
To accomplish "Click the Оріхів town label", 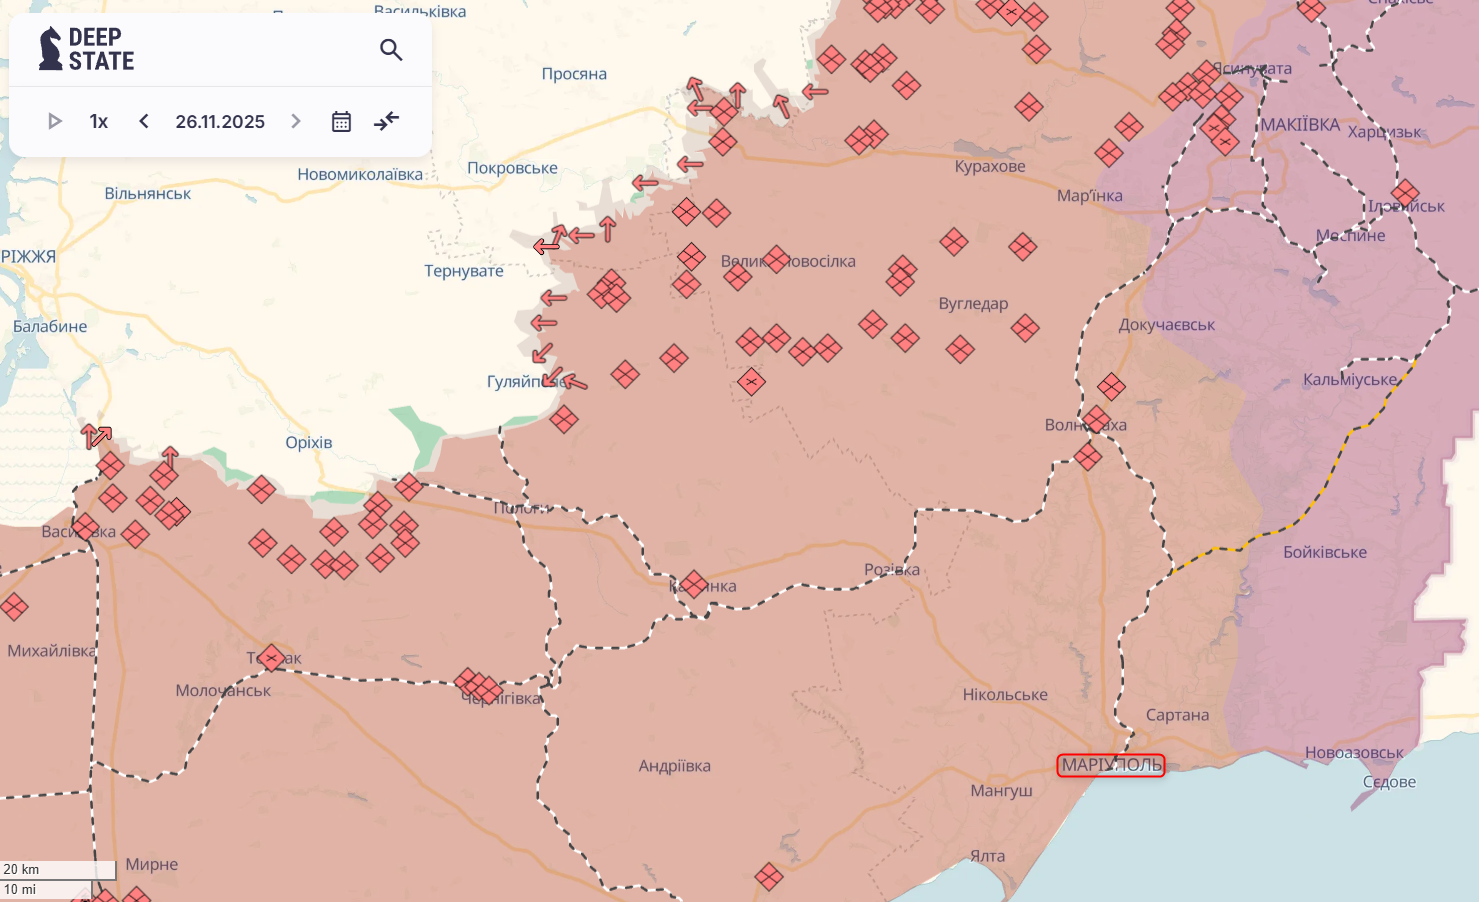I will coord(308,442).
